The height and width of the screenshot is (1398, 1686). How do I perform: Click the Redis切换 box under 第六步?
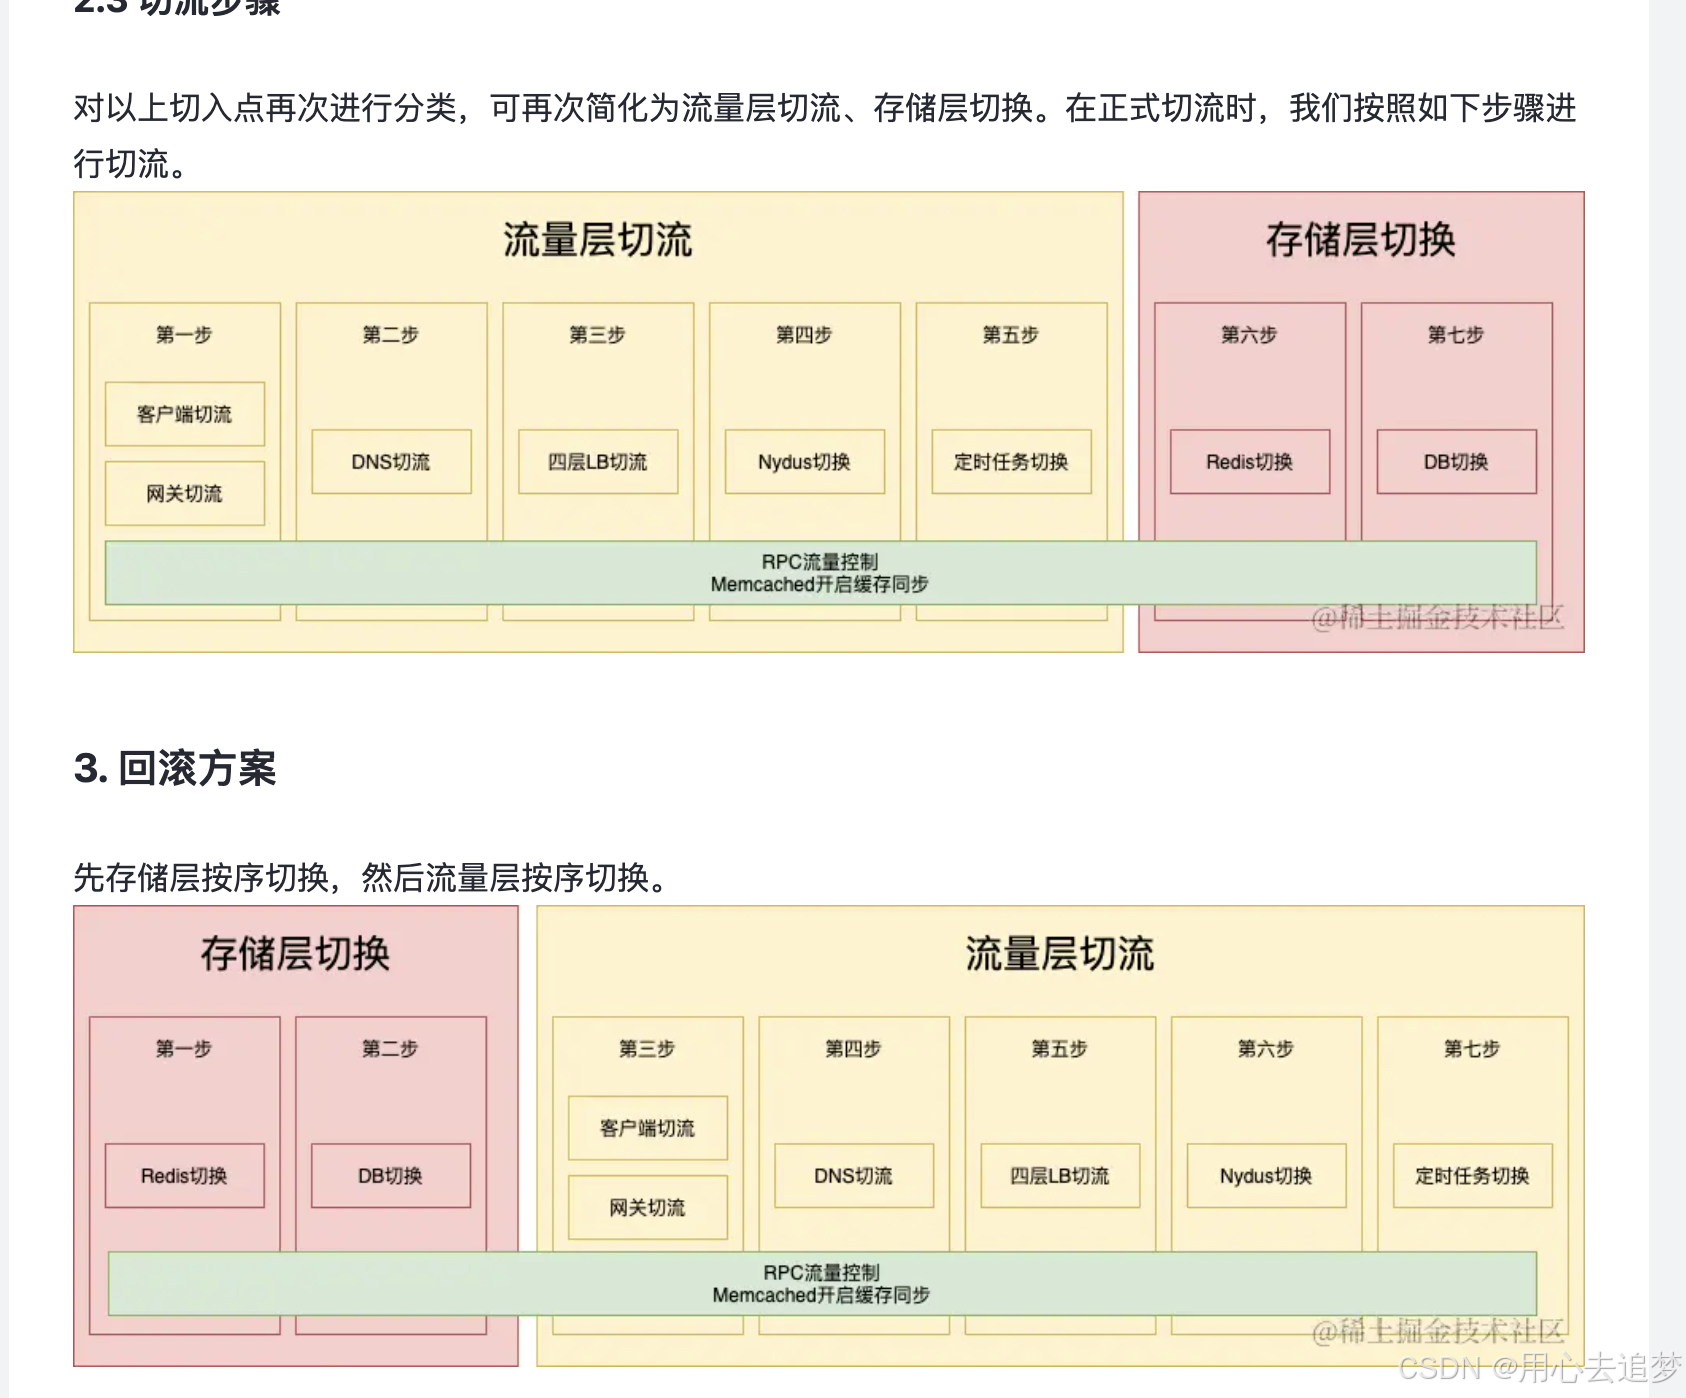[1250, 462]
